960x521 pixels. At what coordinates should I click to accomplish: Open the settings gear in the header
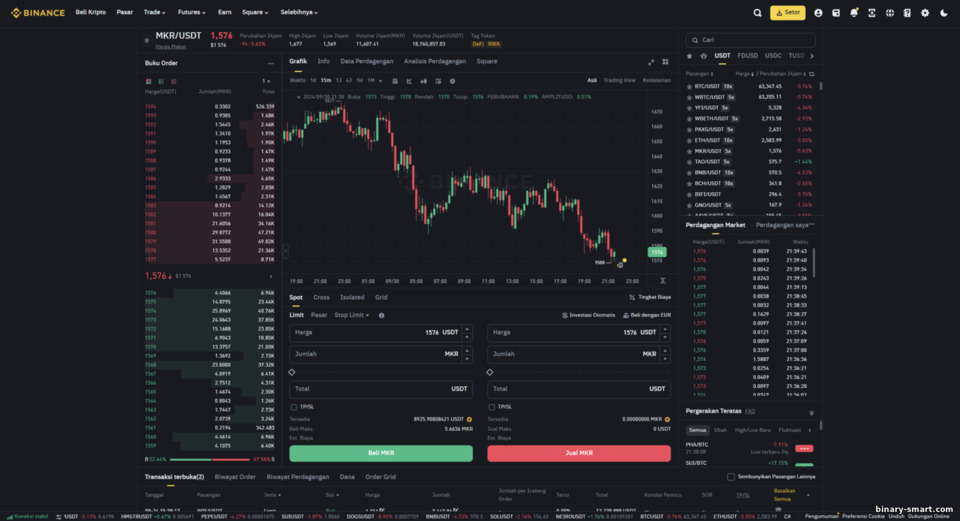[925, 13]
